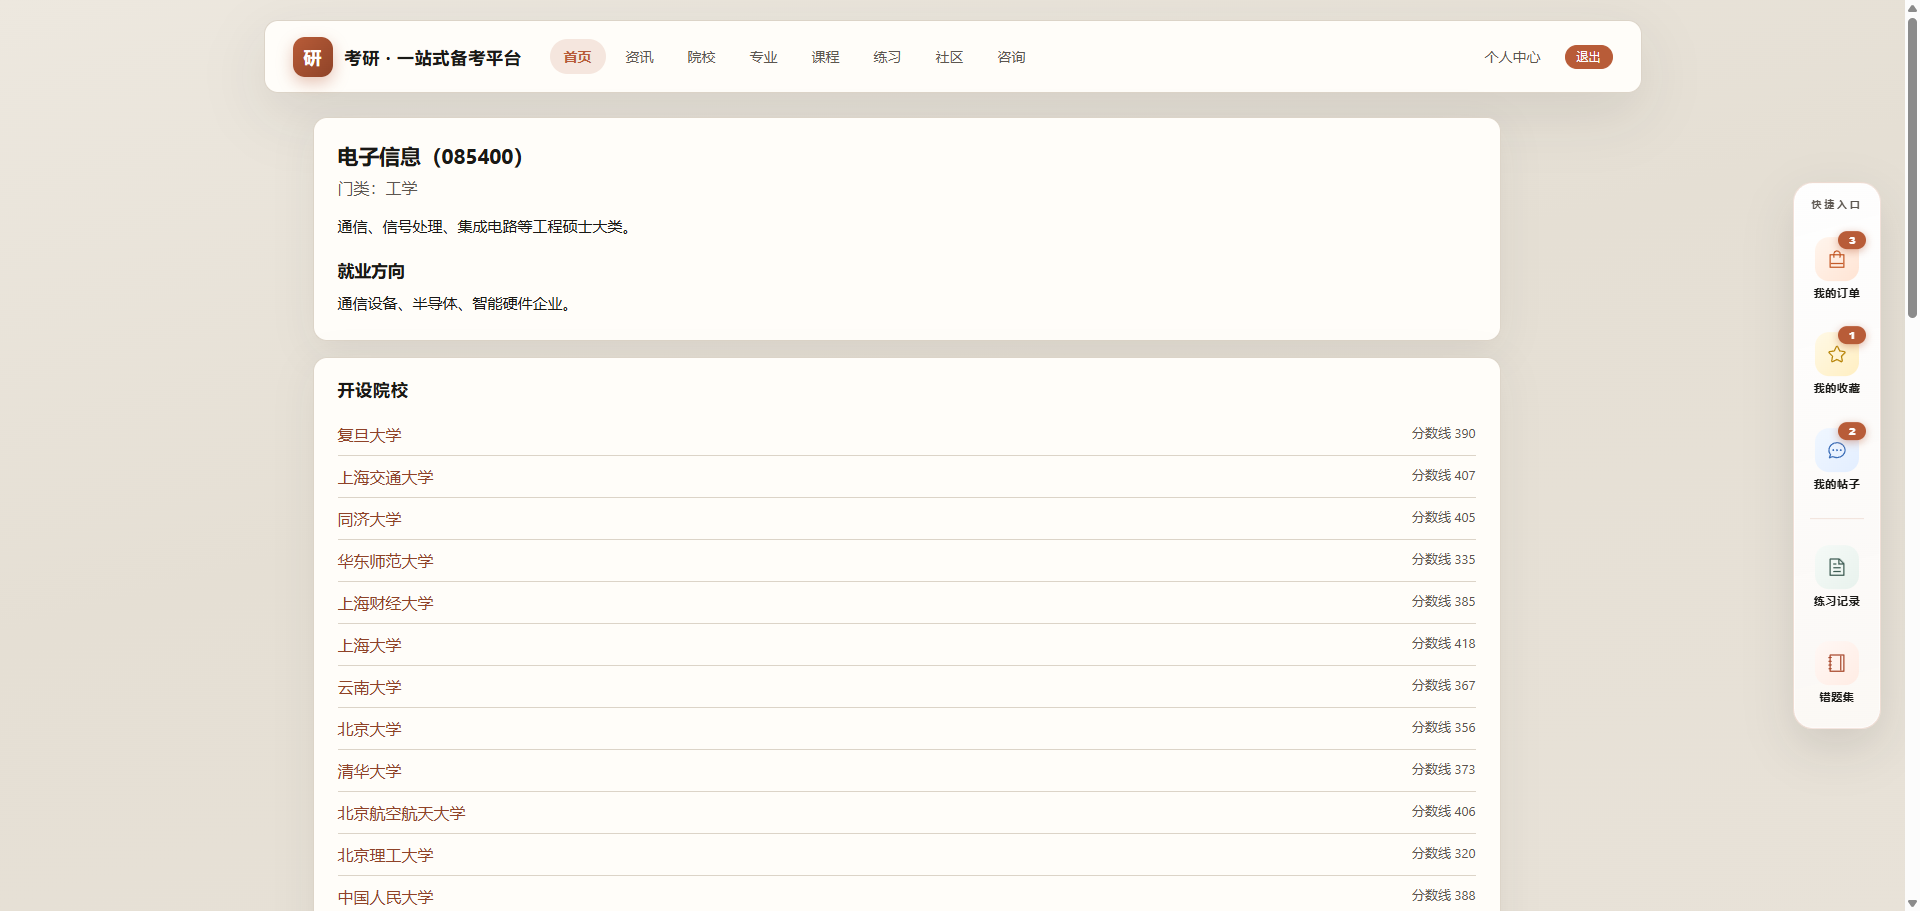Open 上海财经大学 school link
The image size is (1920, 911).
tap(385, 603)
